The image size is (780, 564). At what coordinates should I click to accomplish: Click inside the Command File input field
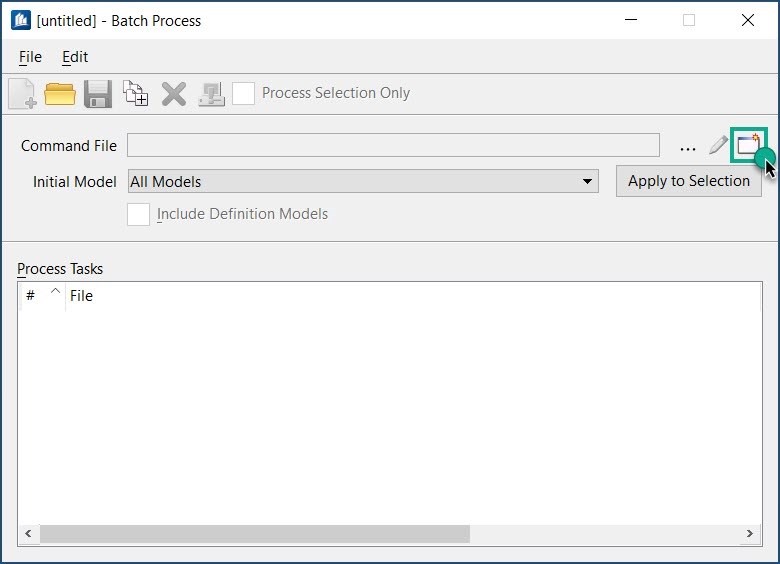tap(393, 145)
